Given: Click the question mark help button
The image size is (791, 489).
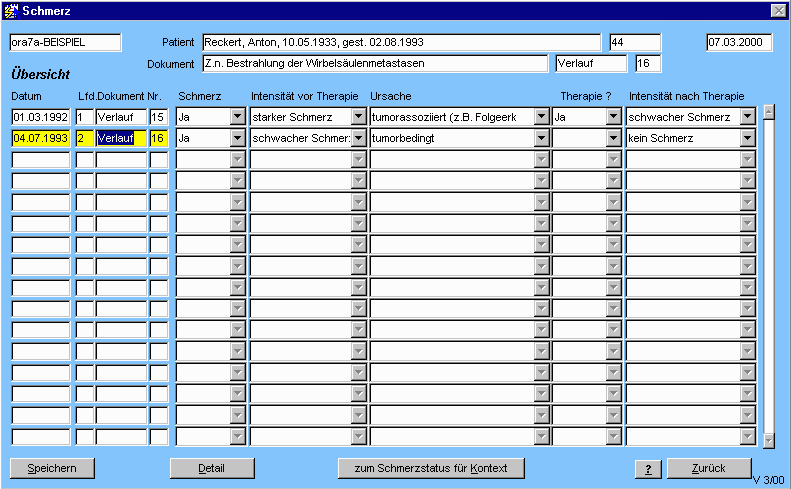Looking at the screenshot, I should tap(648, 469).
